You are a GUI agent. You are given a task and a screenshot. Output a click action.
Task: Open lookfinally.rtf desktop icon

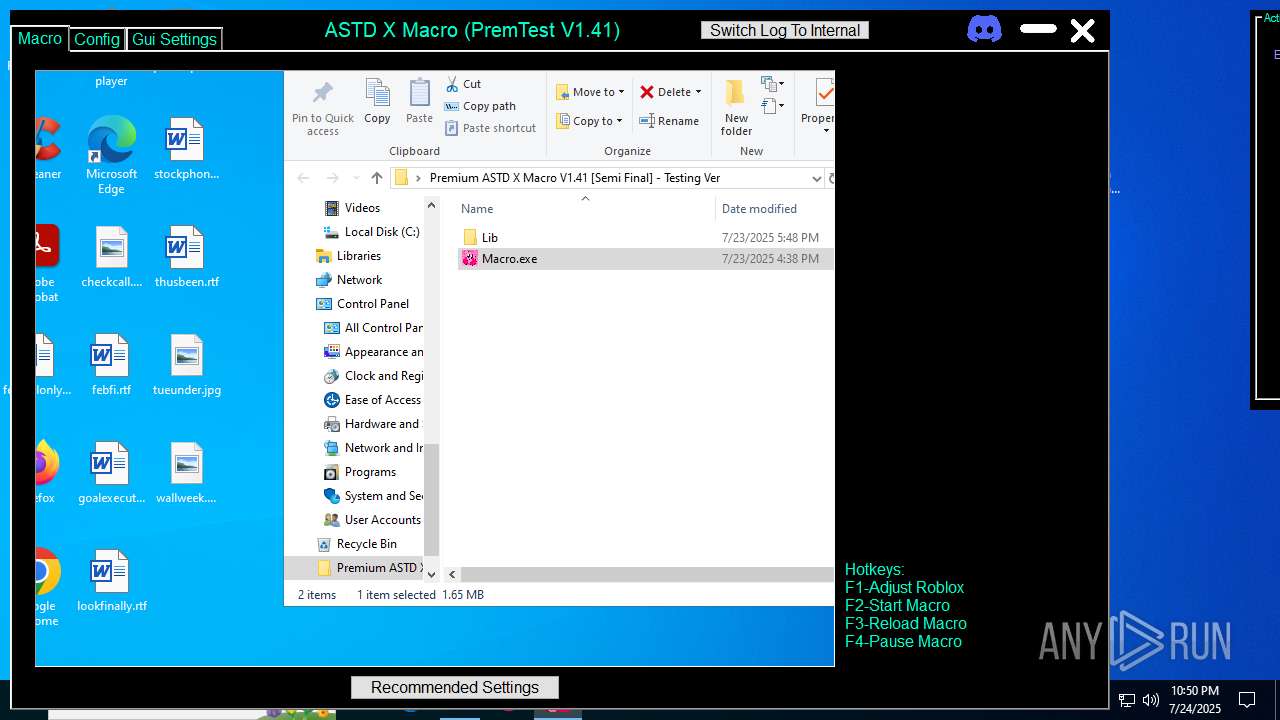pos(111,581)
